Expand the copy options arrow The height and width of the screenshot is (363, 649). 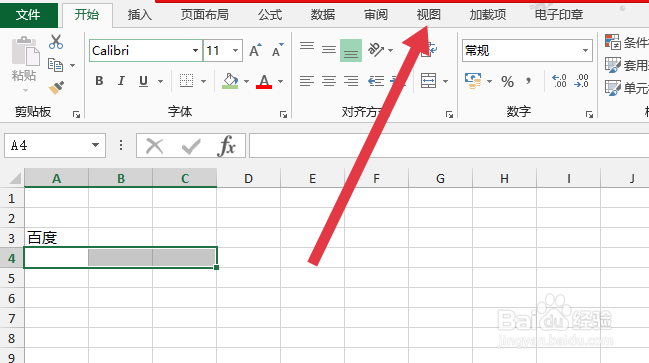coord(72,65)
